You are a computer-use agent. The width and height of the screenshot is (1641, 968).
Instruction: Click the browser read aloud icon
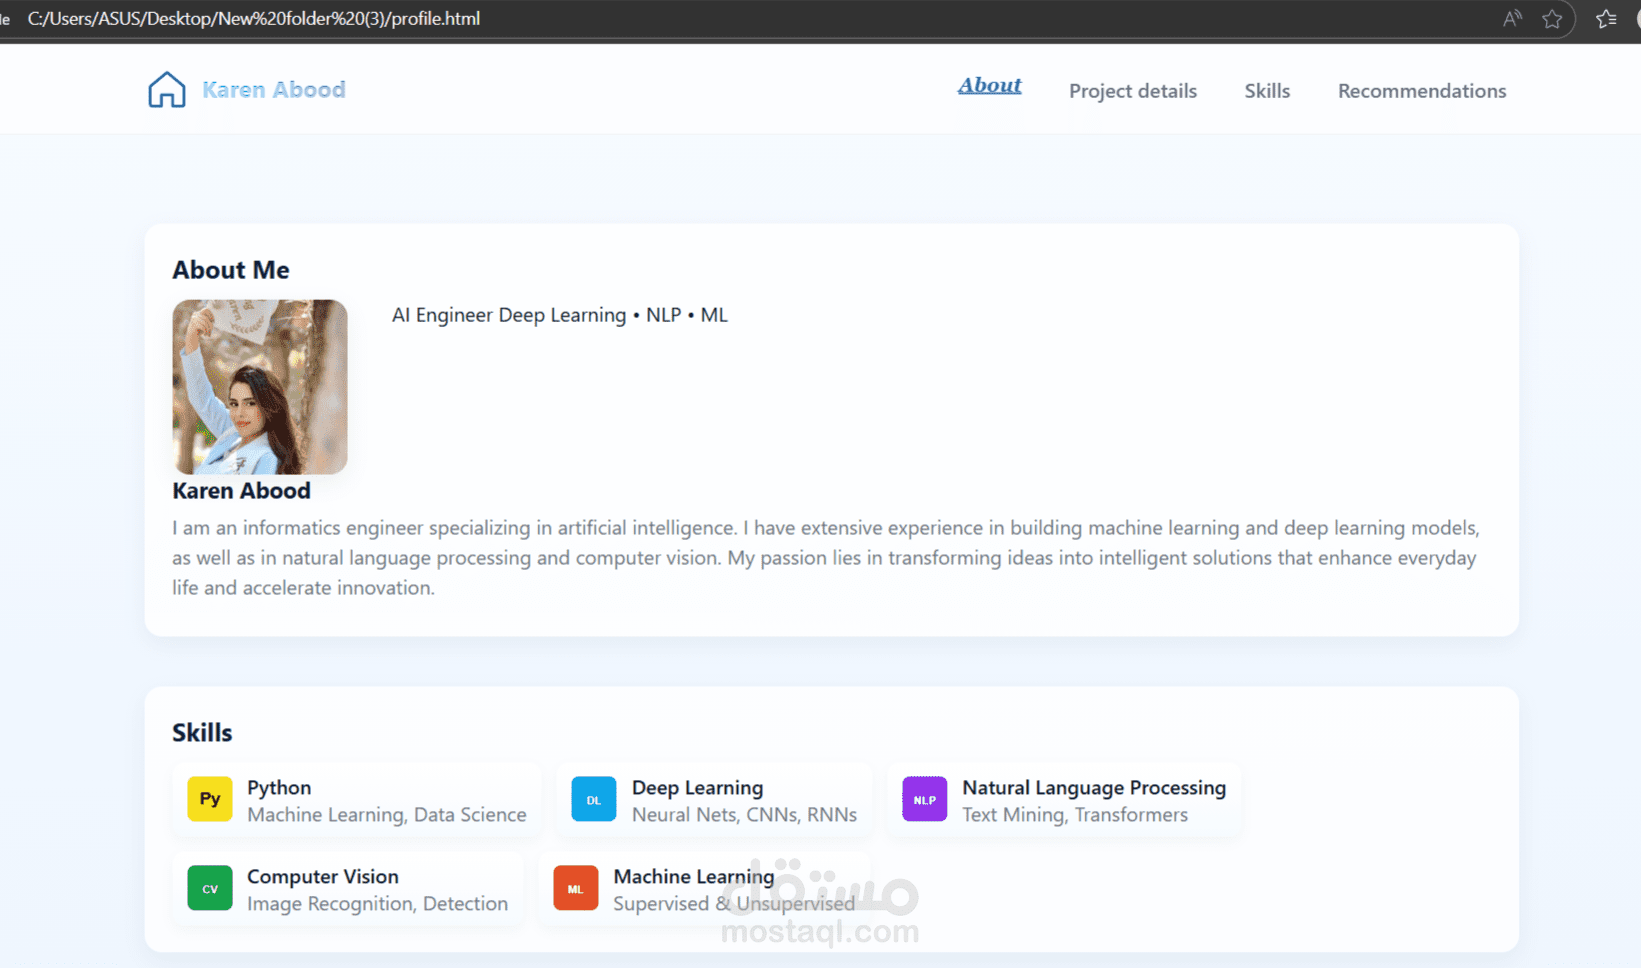(1512, 19)
